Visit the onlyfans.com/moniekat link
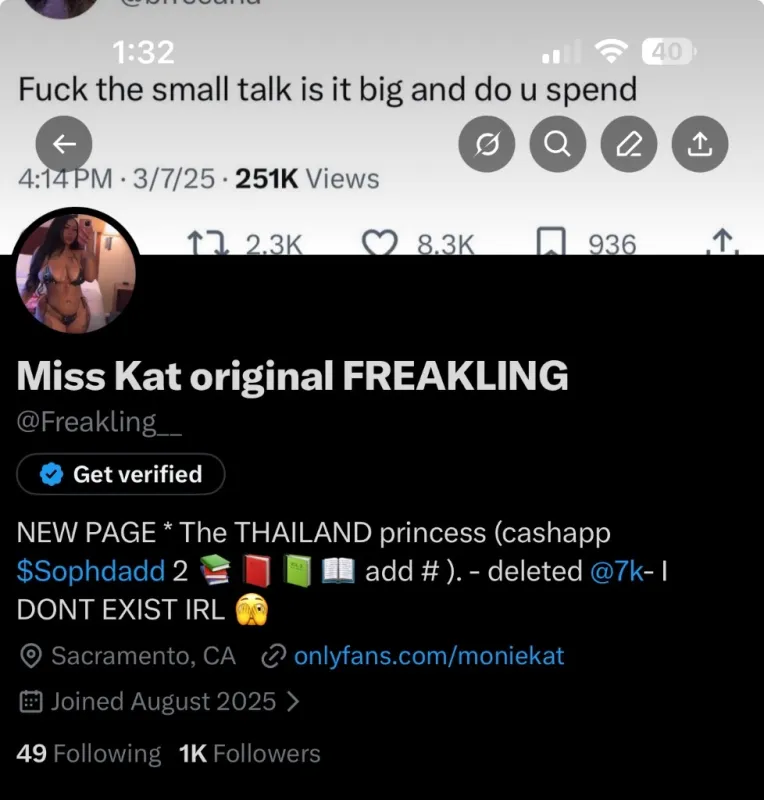The height and width of the screenshot is (800, 764). pyautogui.click(x=428, y=656)
